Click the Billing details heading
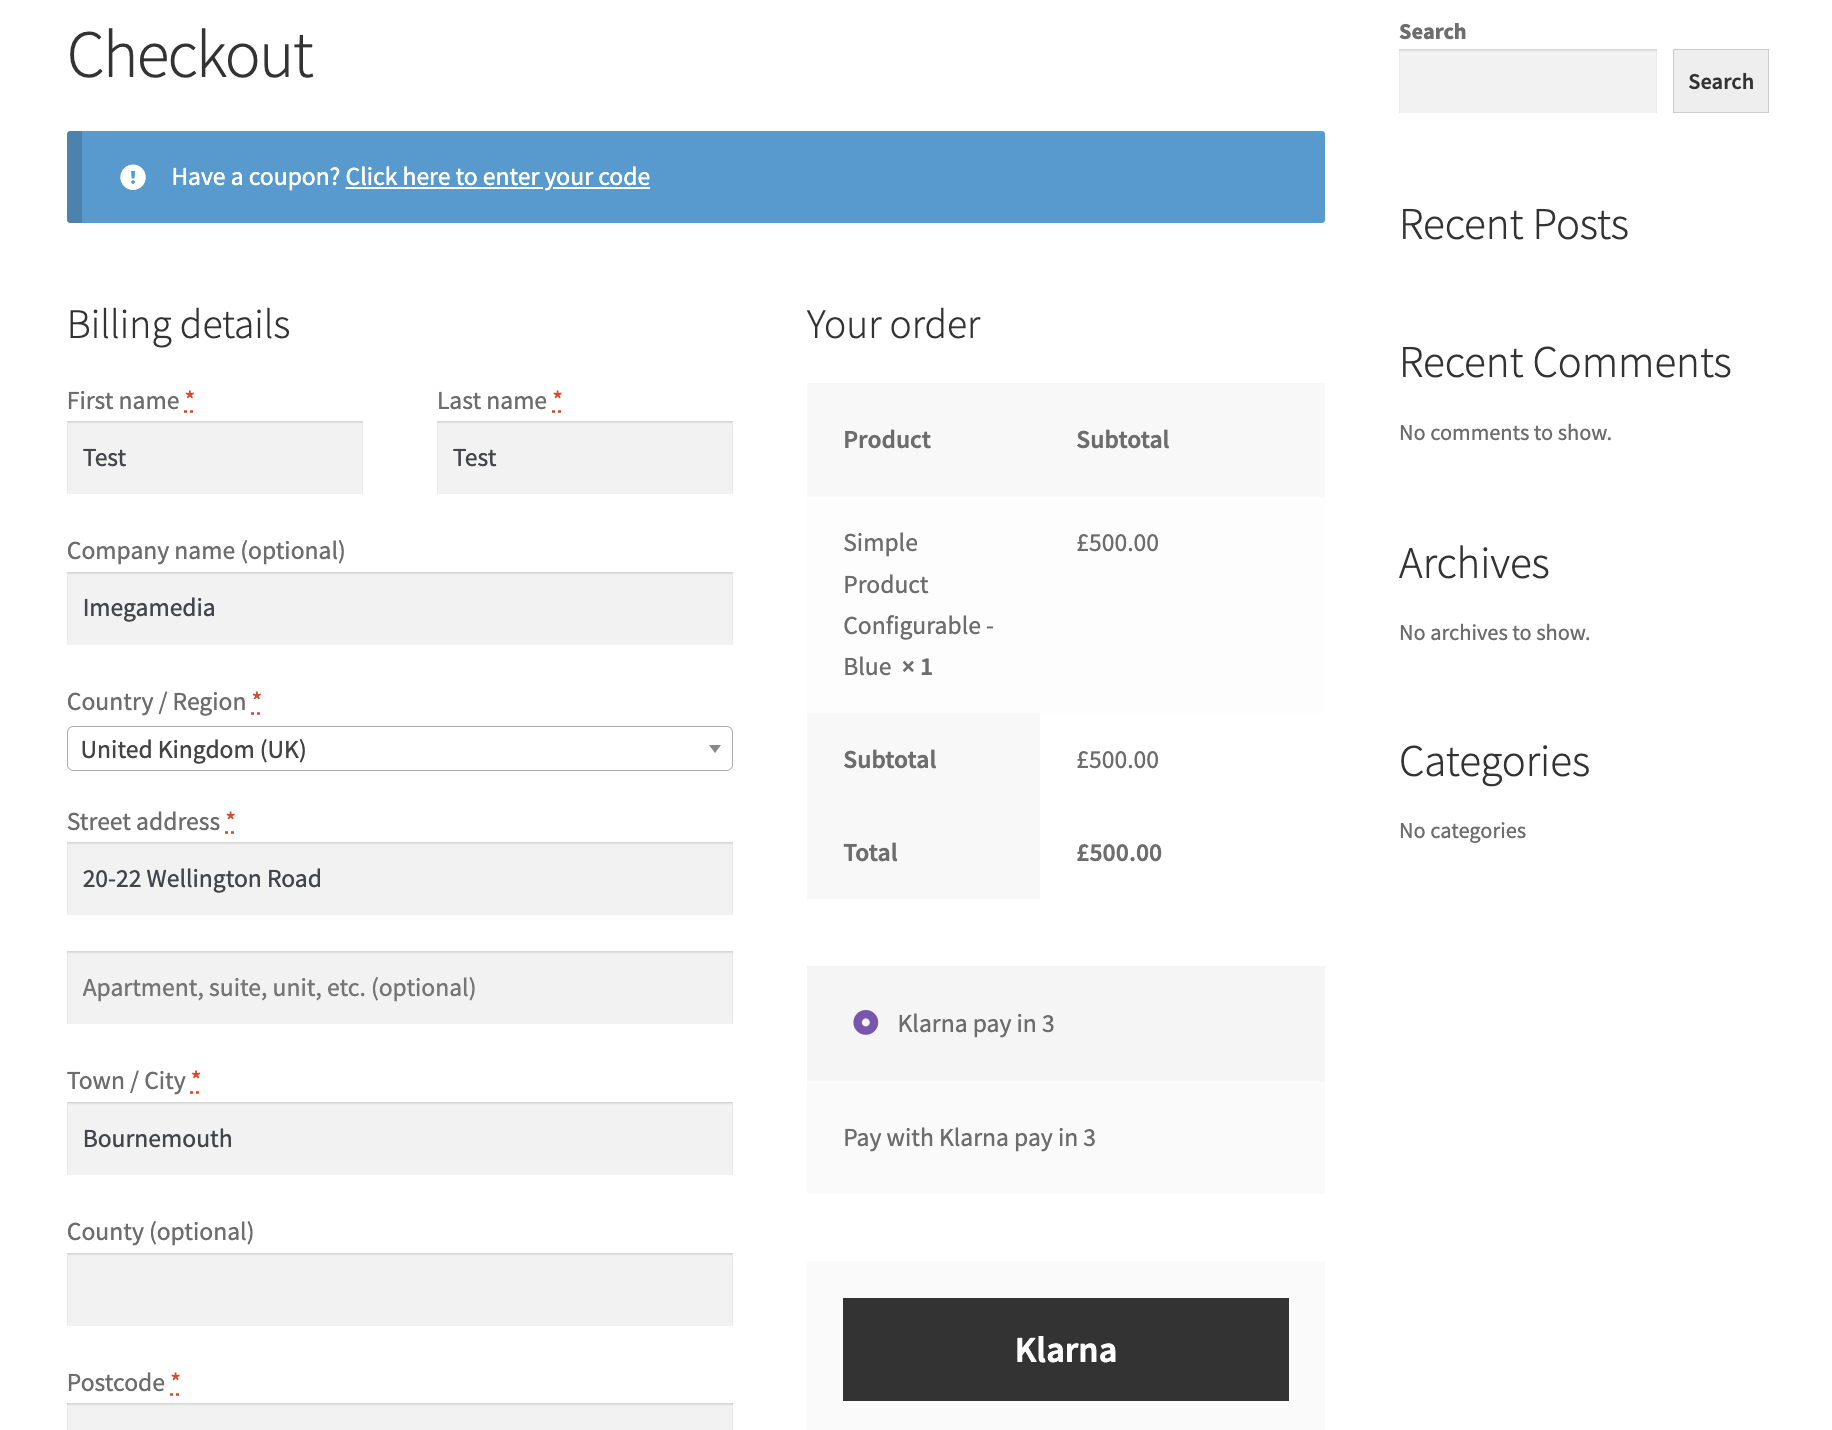This screenshot has width=1832, height=1430. [178, 325]
